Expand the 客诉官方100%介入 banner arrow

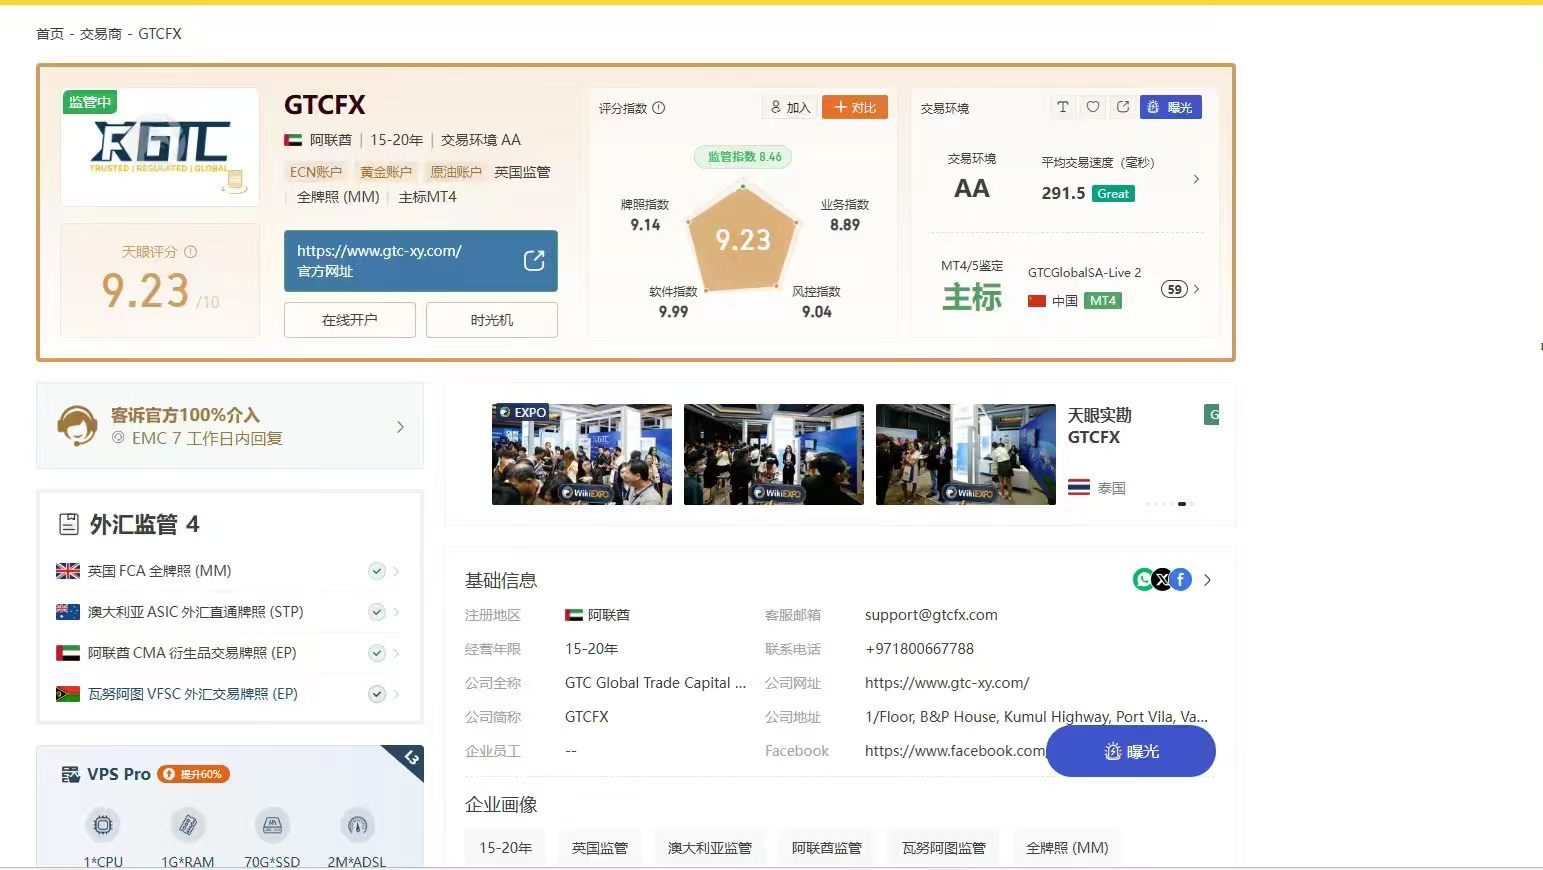pos(400,427)
